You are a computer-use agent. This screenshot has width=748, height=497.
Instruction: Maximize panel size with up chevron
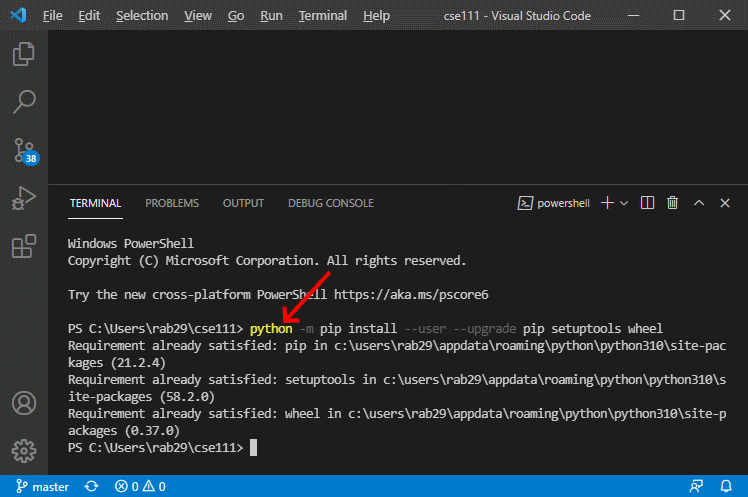click(699, 203)
